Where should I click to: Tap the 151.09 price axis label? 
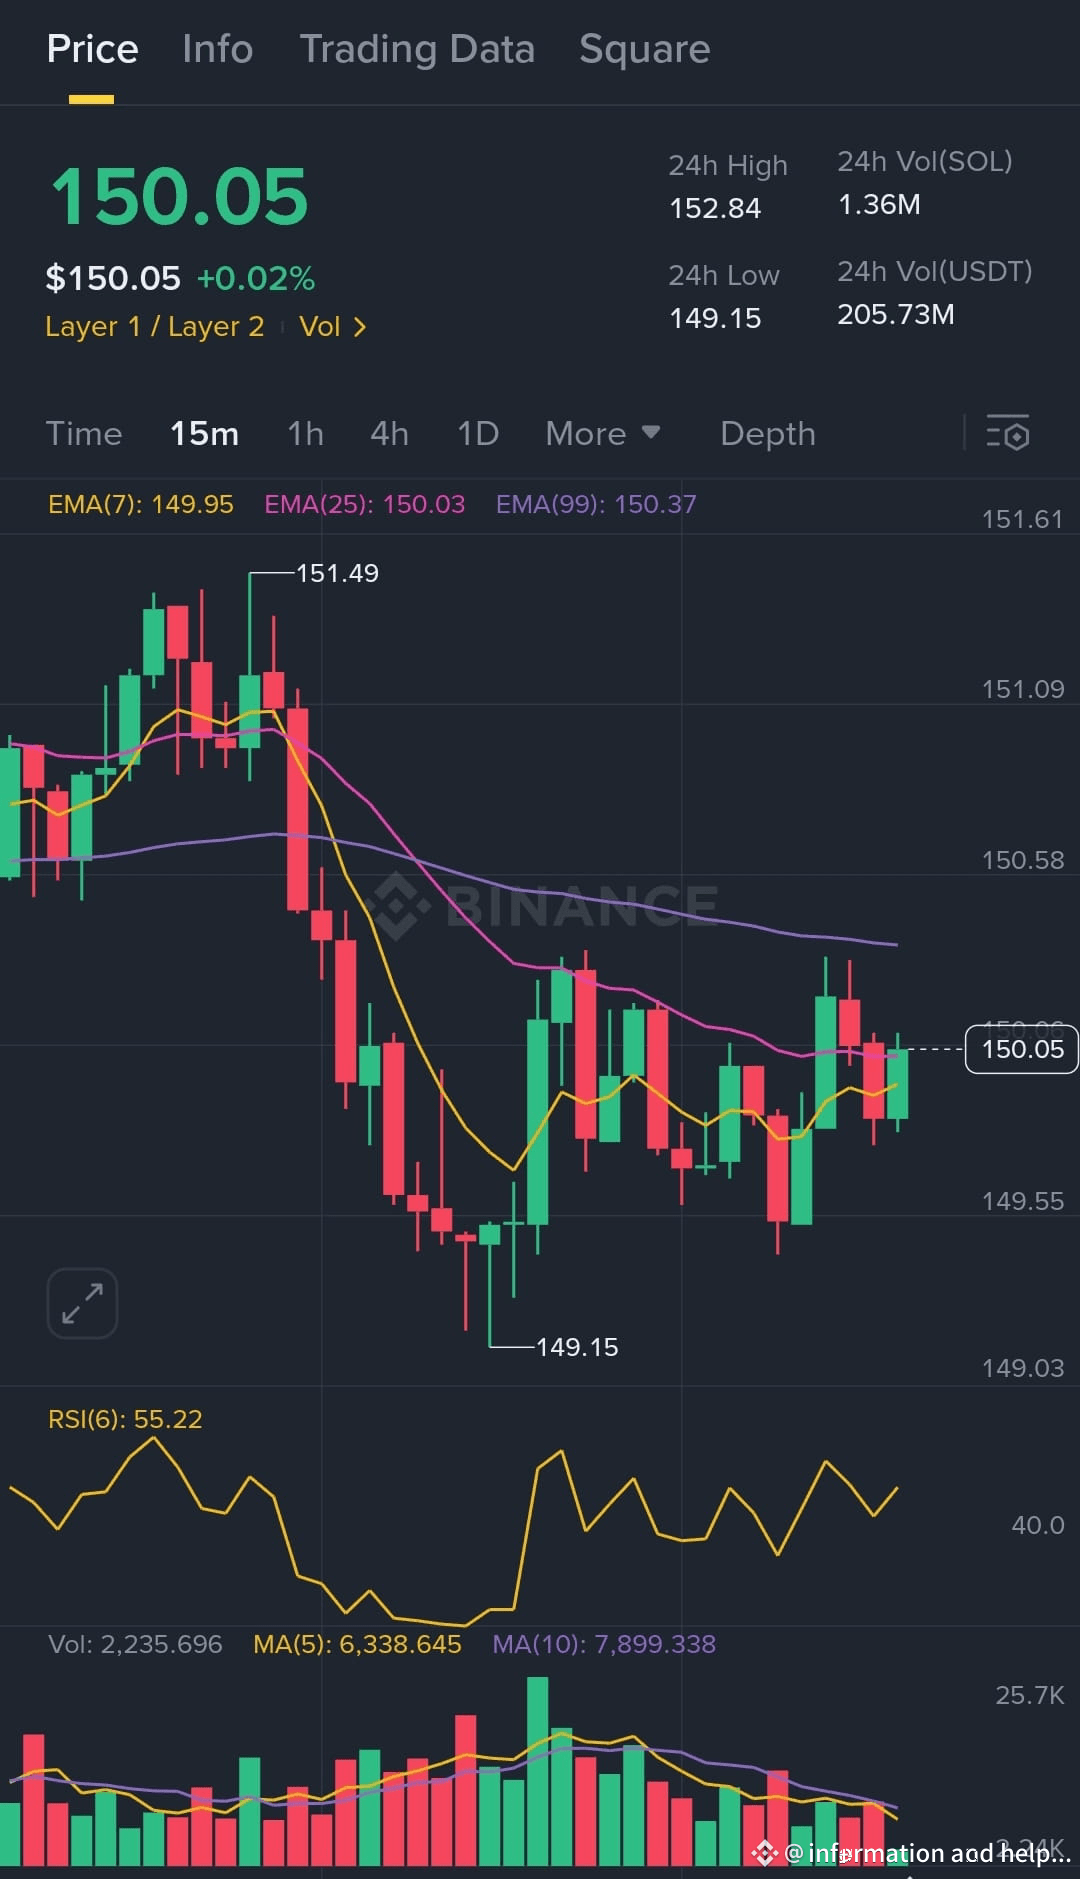[x=1022, y=689]
